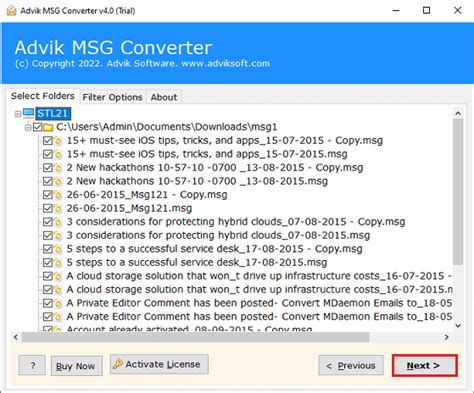Switch to the Filter Options tab
474x393 pixels.
click(x=113, y=97)
